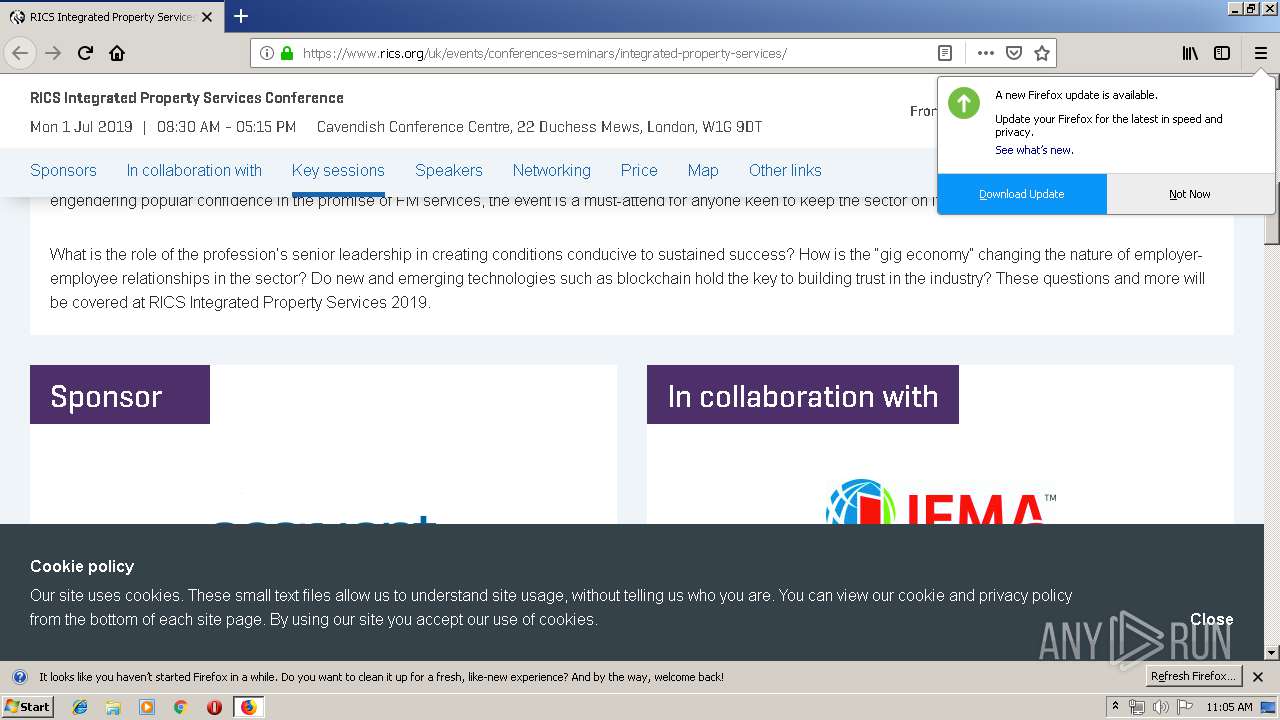The height and width of the screenshot is (720, 1280).
Task: Go back to the previous page
Action: coord(20,53)
